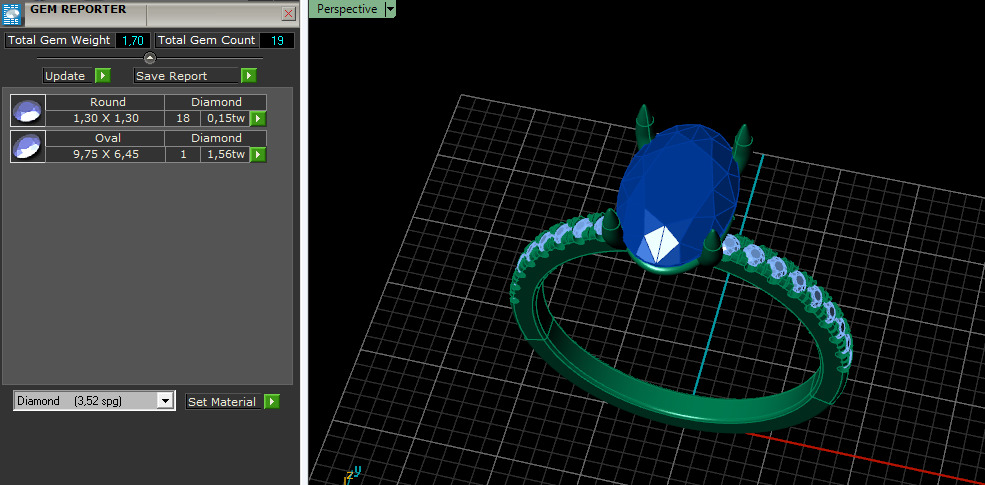Click the Oval shape cell
This screenshot has width=985, height=485.
106,138
